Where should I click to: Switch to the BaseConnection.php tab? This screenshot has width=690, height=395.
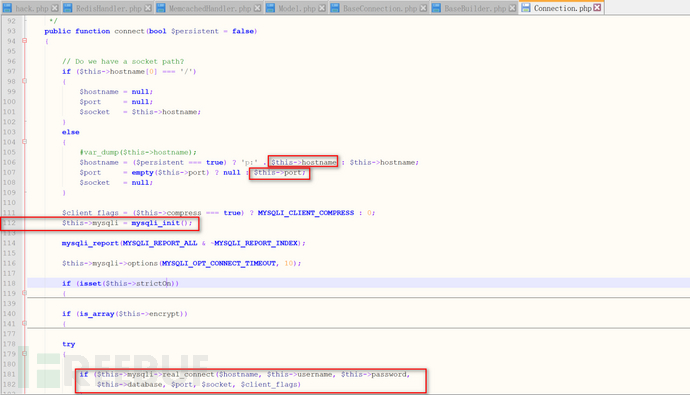click(378, 8)
